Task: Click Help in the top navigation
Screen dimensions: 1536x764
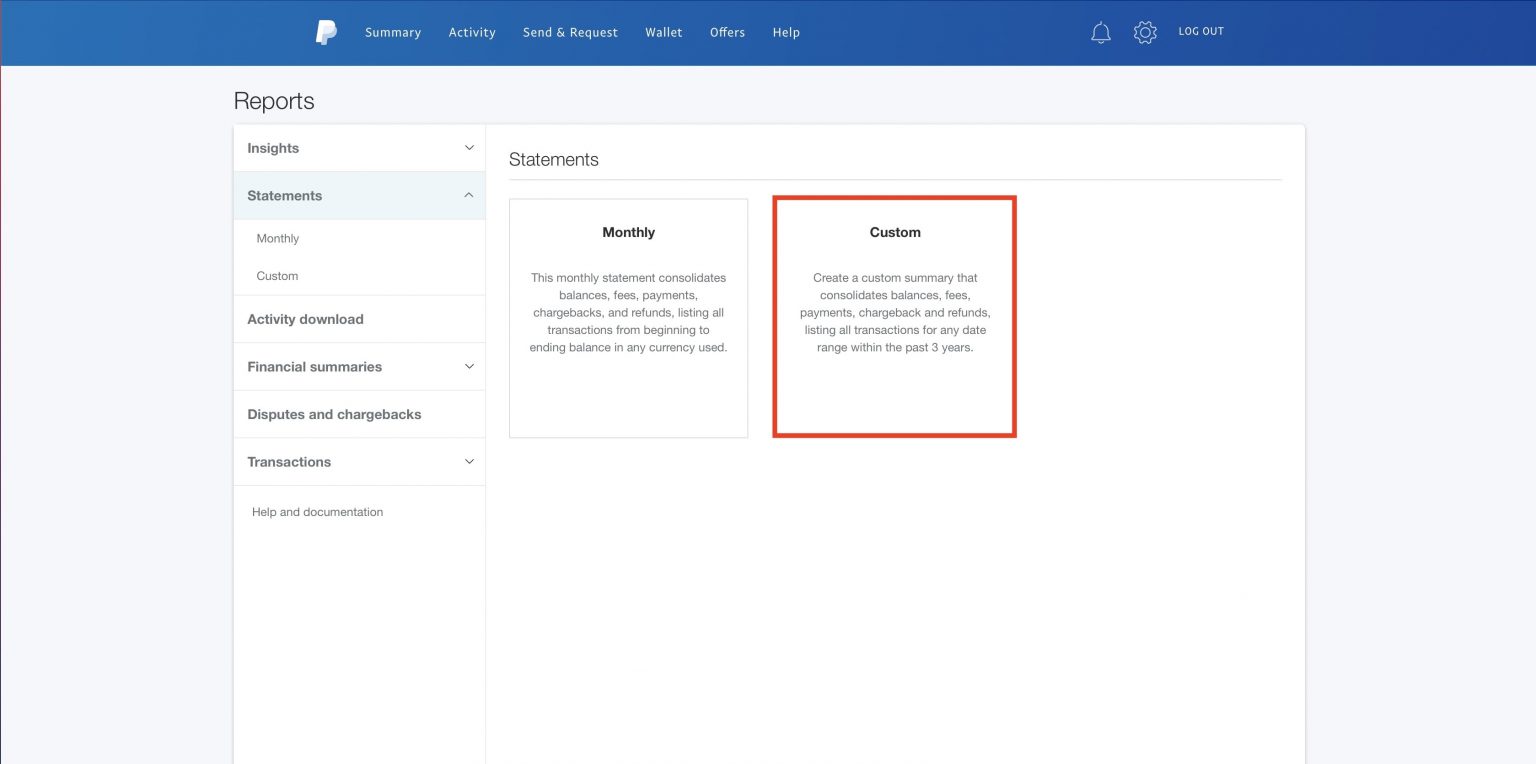Action: tap(786, 32)
